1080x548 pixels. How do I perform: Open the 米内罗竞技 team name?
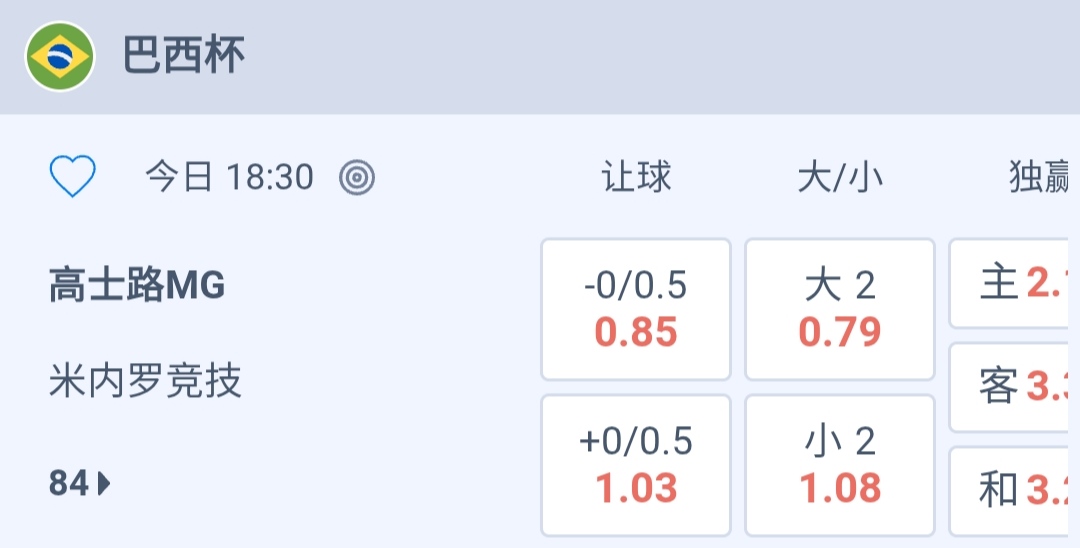(146, 381)
